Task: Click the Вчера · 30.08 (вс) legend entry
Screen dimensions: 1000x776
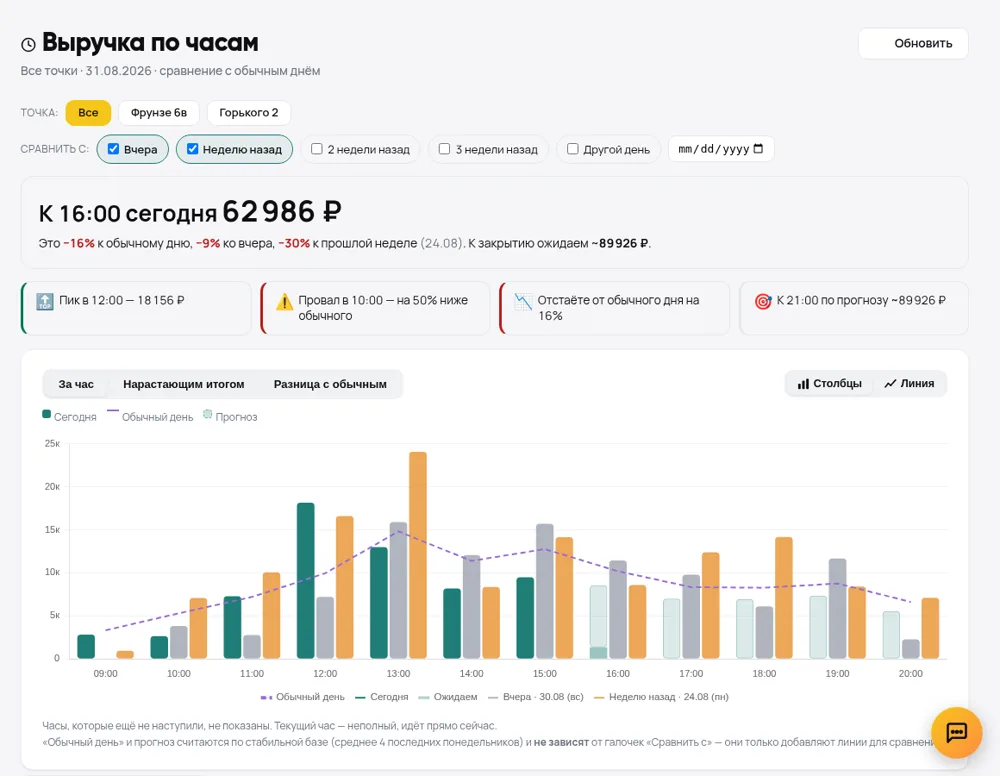Action: coord(536,697)
